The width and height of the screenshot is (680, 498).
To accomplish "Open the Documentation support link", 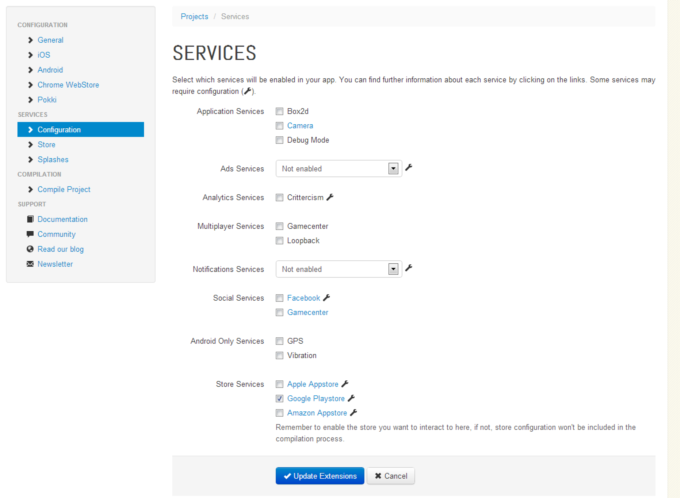I will click(62, 220).
